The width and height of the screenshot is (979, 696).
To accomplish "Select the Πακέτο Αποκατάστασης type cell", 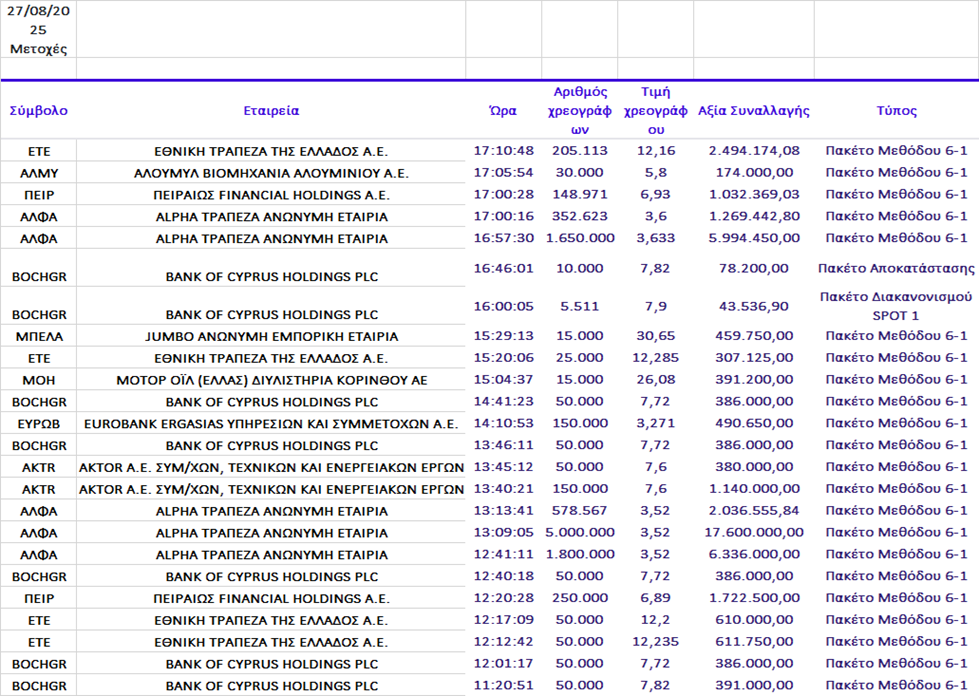I will click(x=896, y=268).
